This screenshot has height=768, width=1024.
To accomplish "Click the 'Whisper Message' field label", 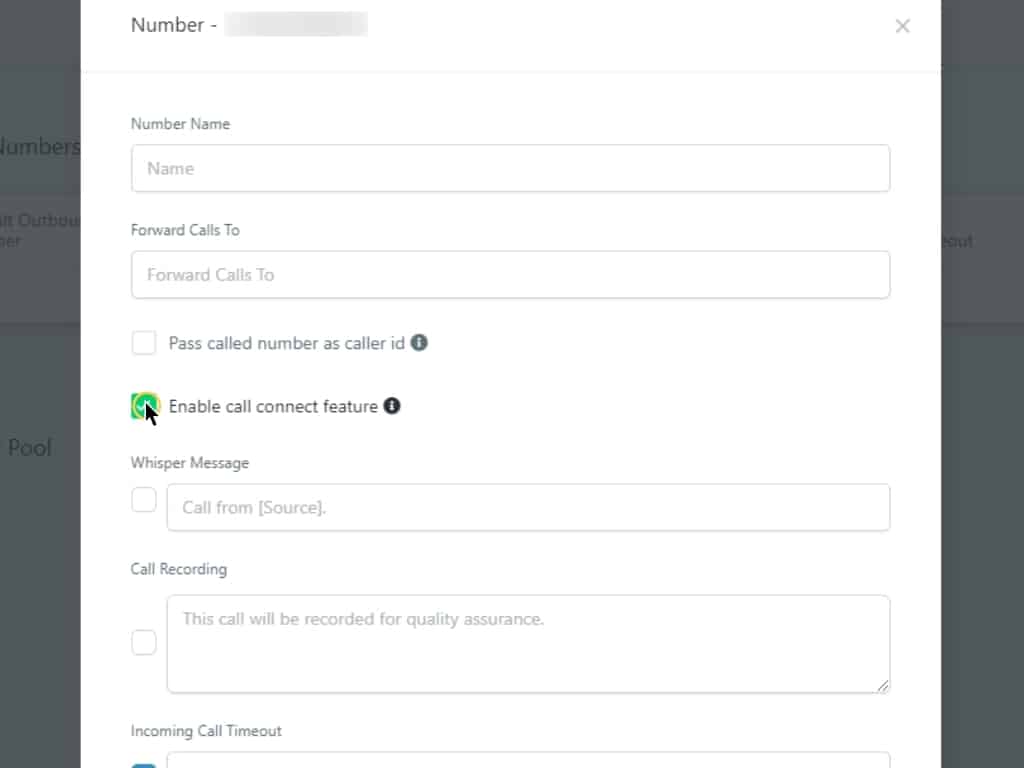I will 190,463.
